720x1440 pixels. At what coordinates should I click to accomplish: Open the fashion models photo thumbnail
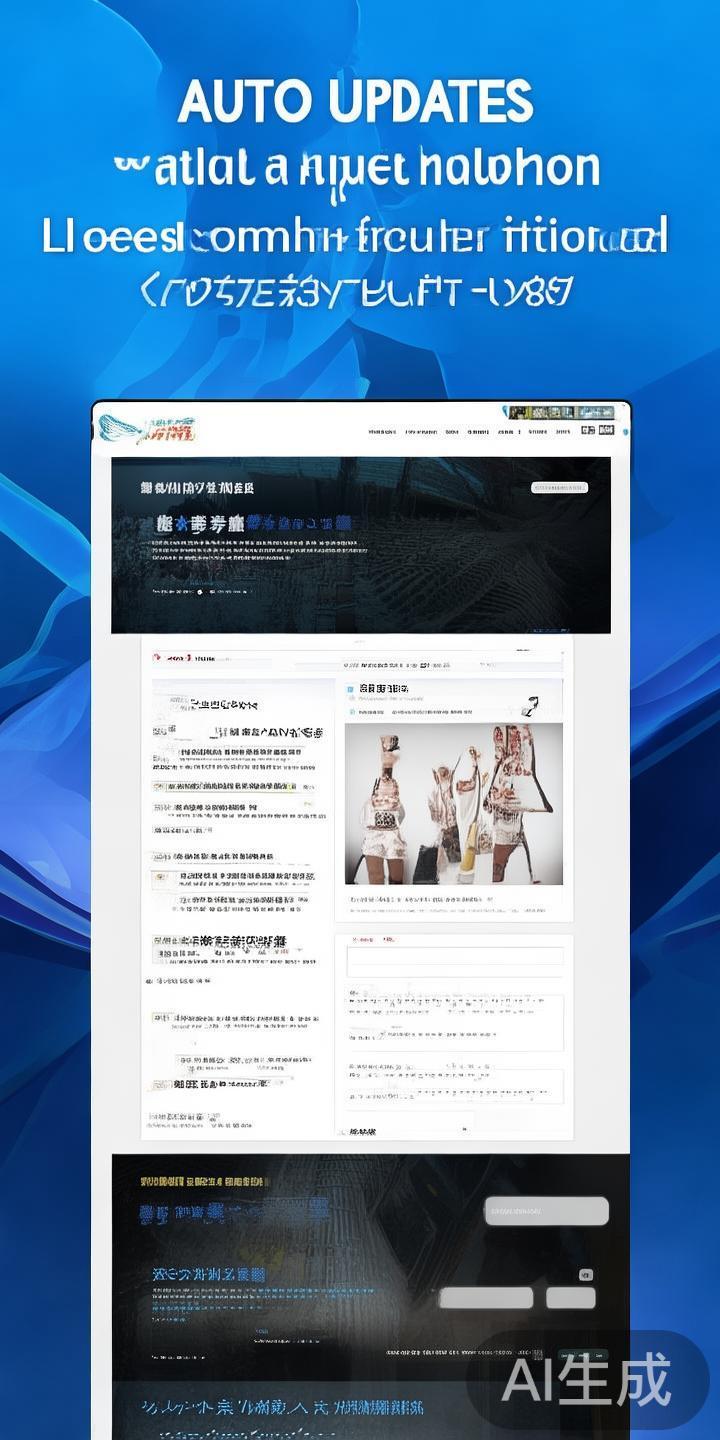point(454,804)
